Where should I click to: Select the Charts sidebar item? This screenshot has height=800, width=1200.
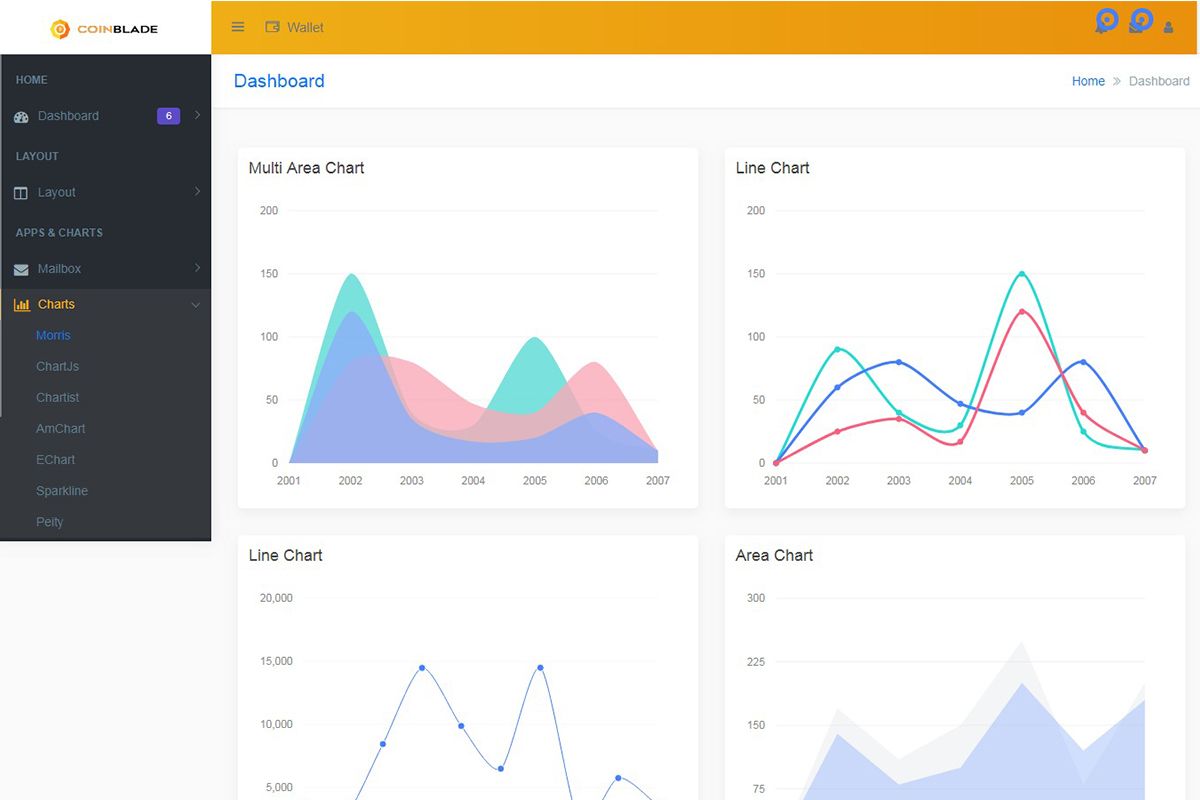tap(106, 304)
